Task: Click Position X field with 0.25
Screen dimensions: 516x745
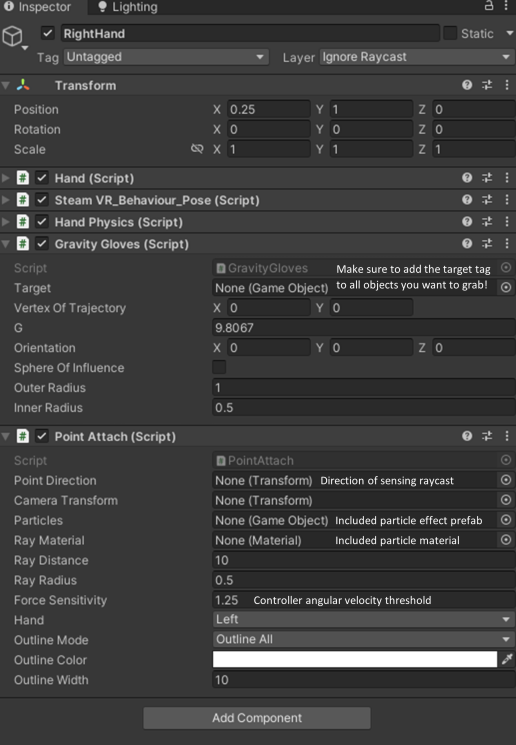Action: [x=268, y=109]
